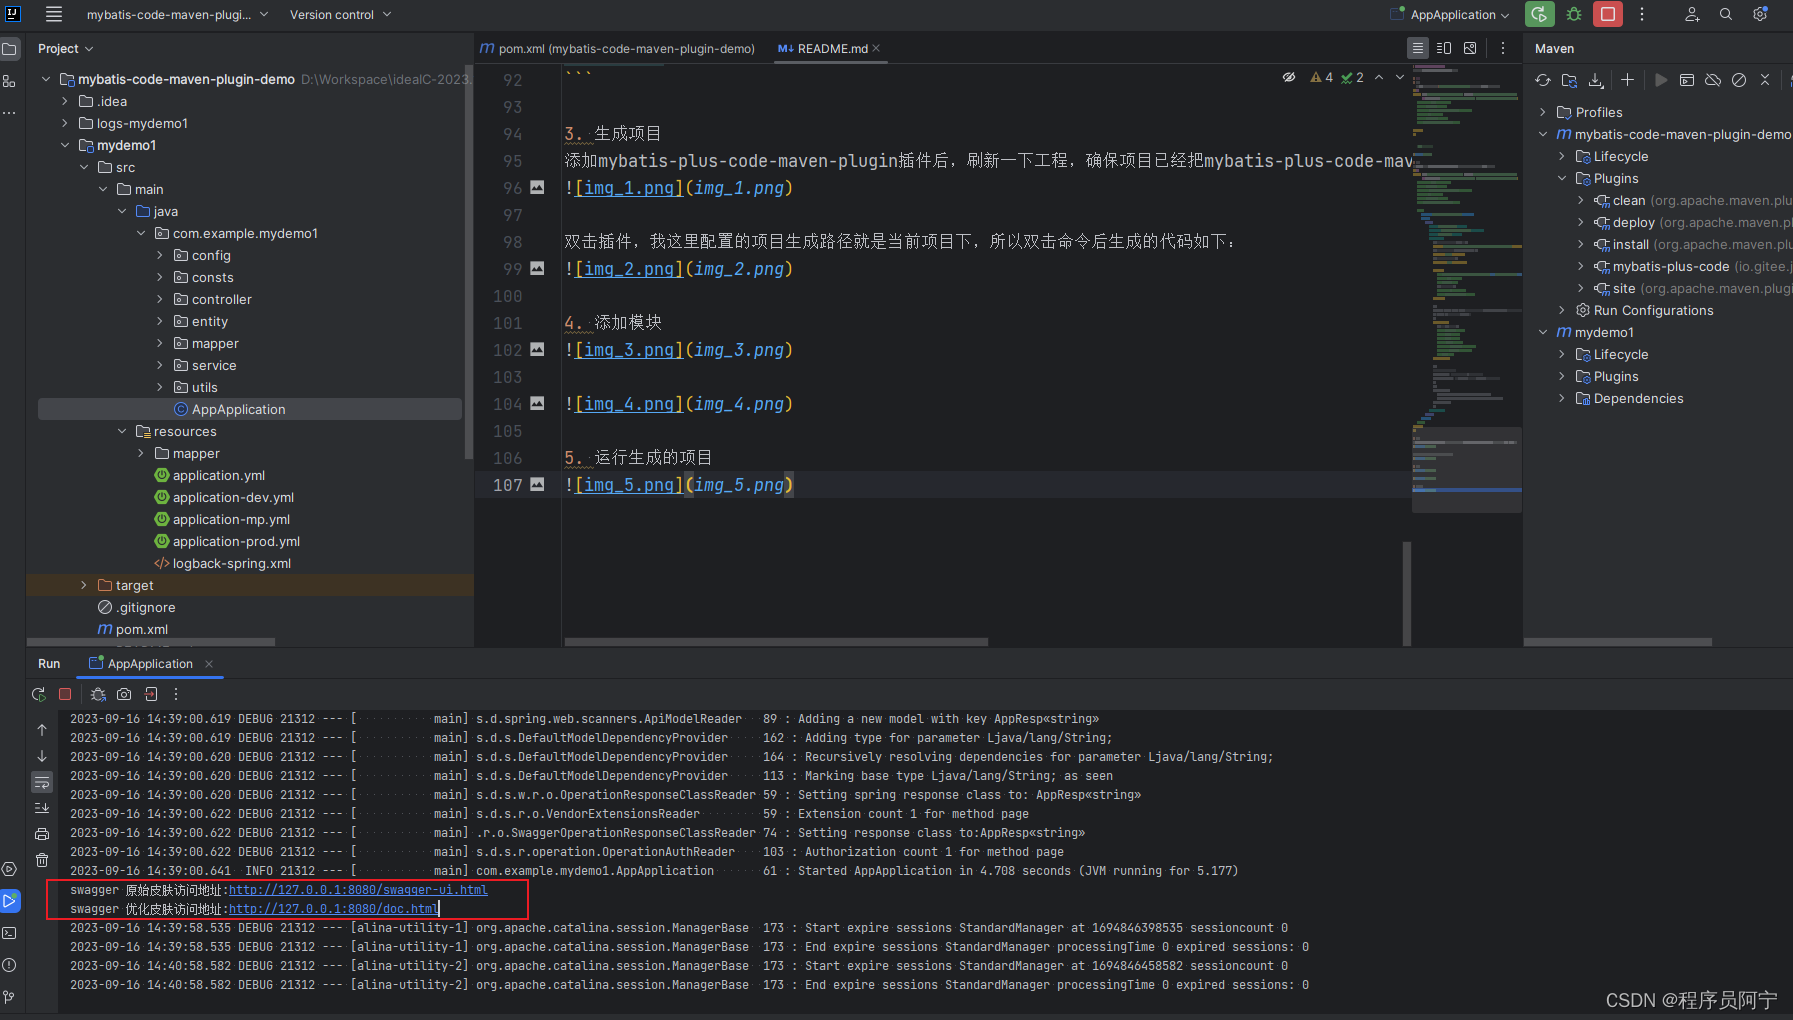This screenshot has height=1020, width=1793.
Task: Generate sources and update folders in Maven
Action: [1569, 80]
